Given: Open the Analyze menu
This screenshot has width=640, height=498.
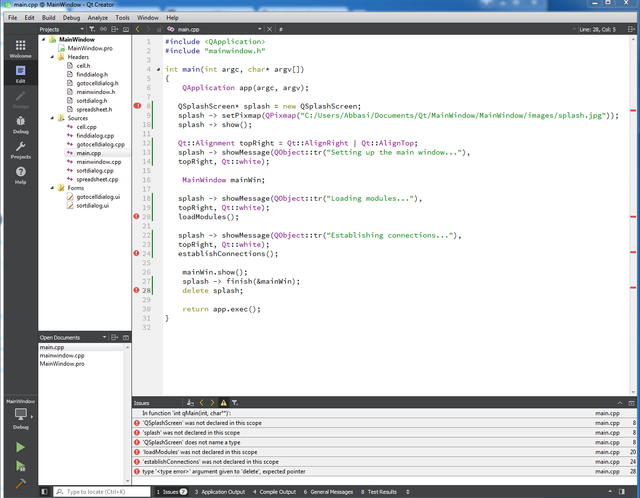Looking at the screenshot, I should click(98, 18).
